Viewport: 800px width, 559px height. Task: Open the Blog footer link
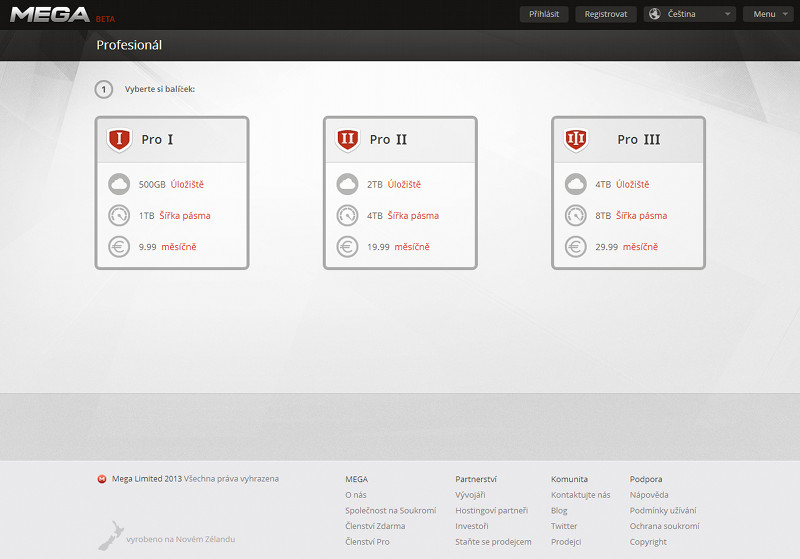pos(559,511)
